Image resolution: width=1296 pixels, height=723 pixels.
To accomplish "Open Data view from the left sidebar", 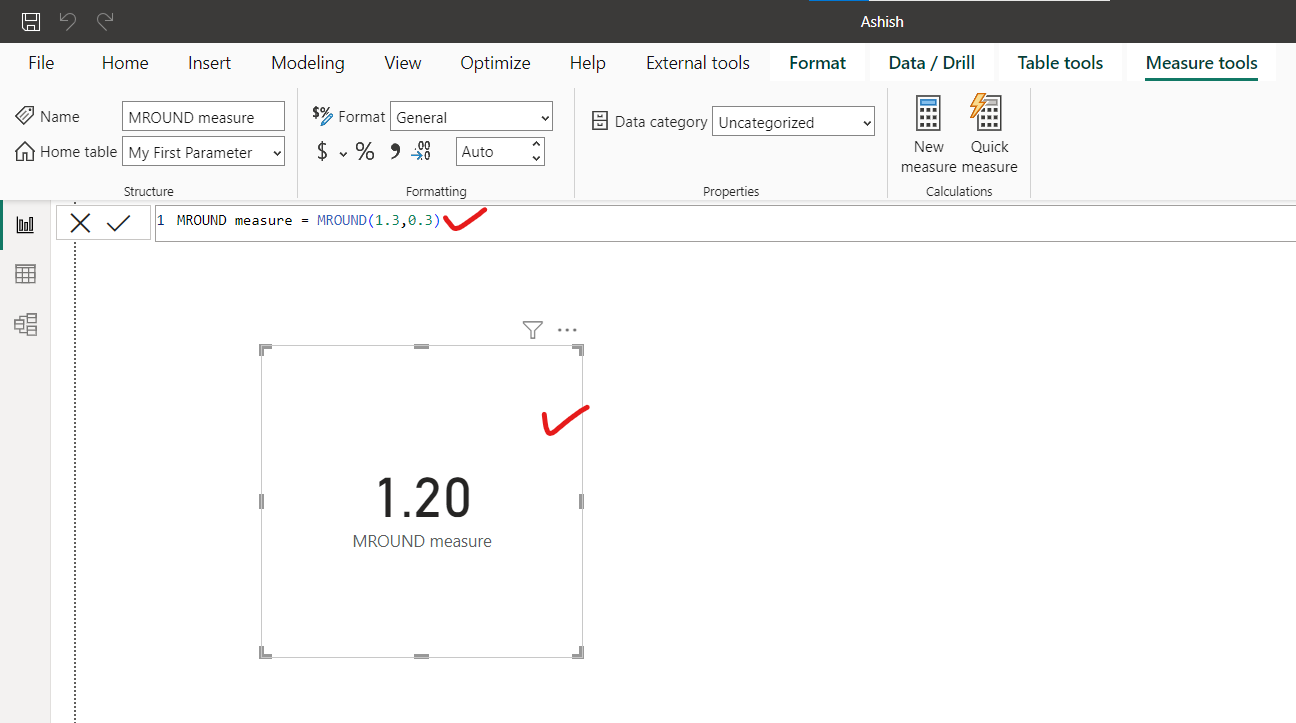I will pos(25,273).
